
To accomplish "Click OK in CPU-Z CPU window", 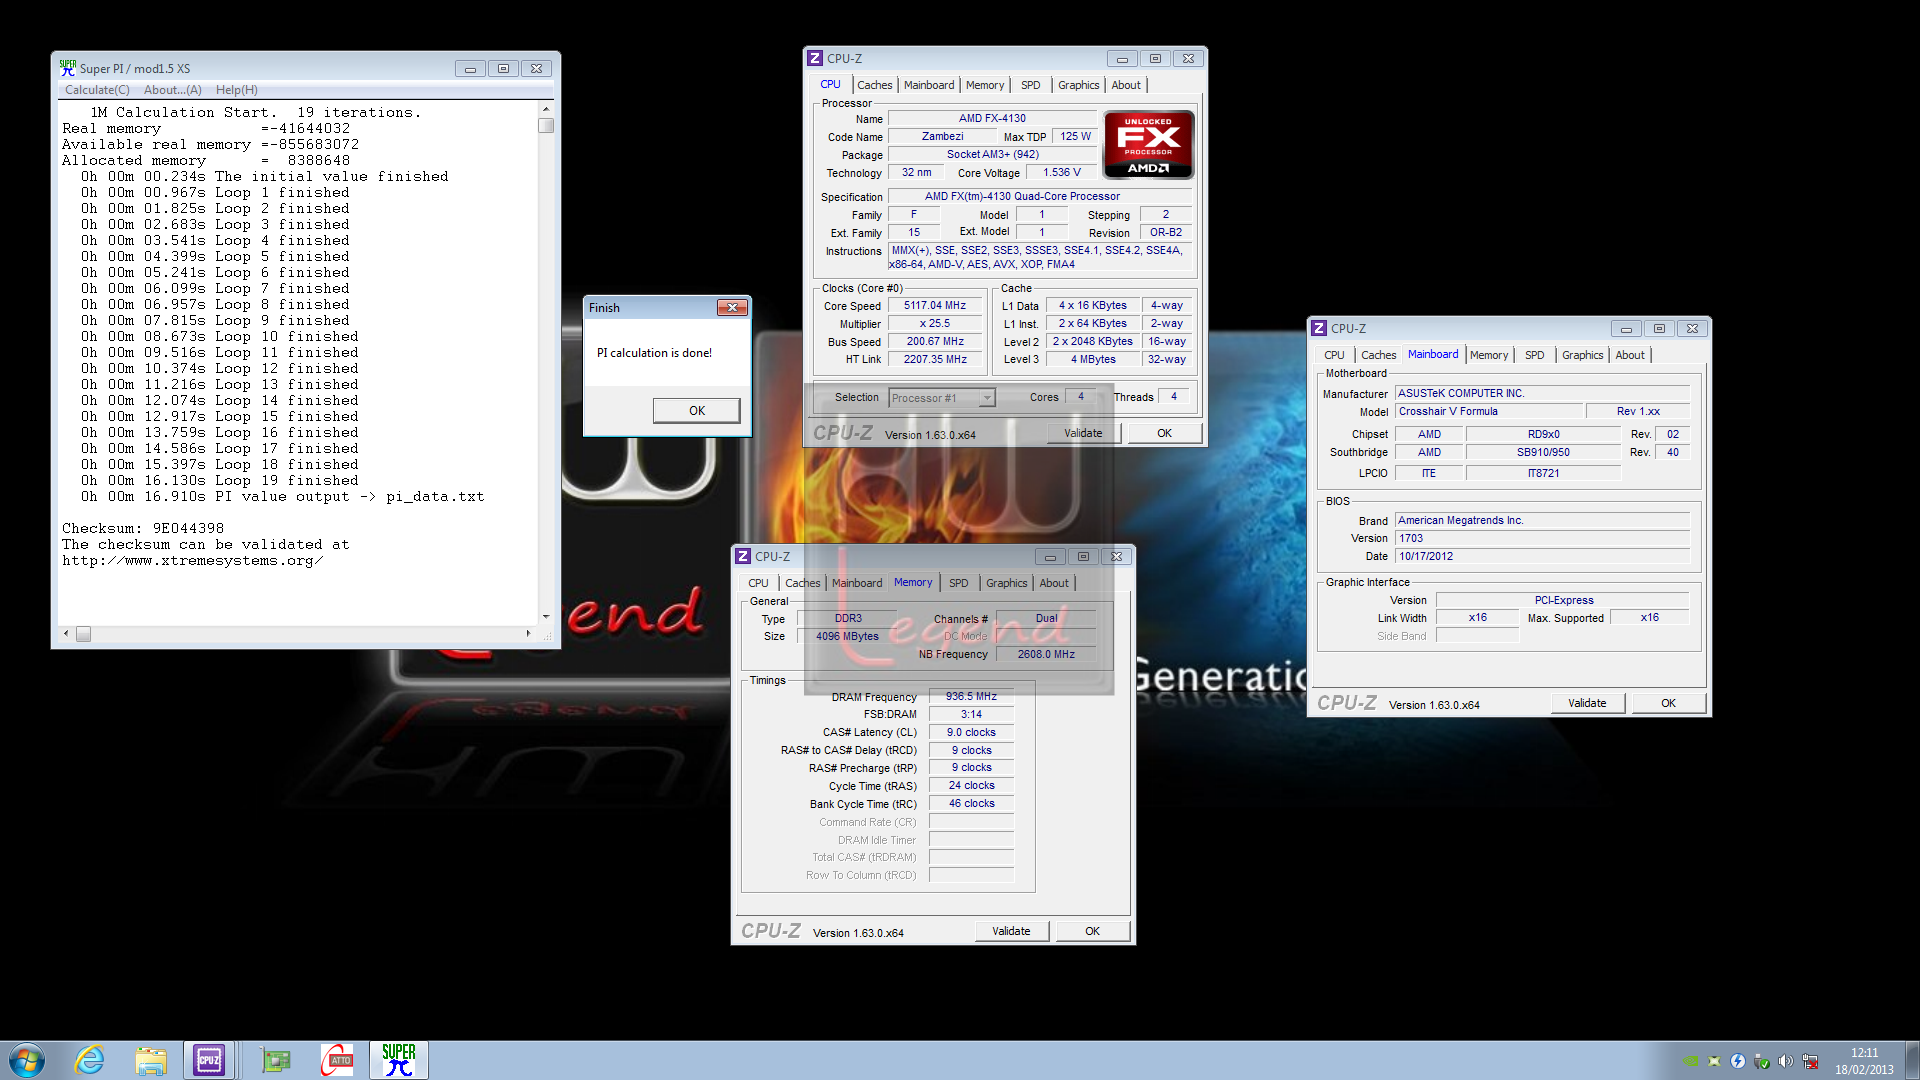I will coord(1165,433).
